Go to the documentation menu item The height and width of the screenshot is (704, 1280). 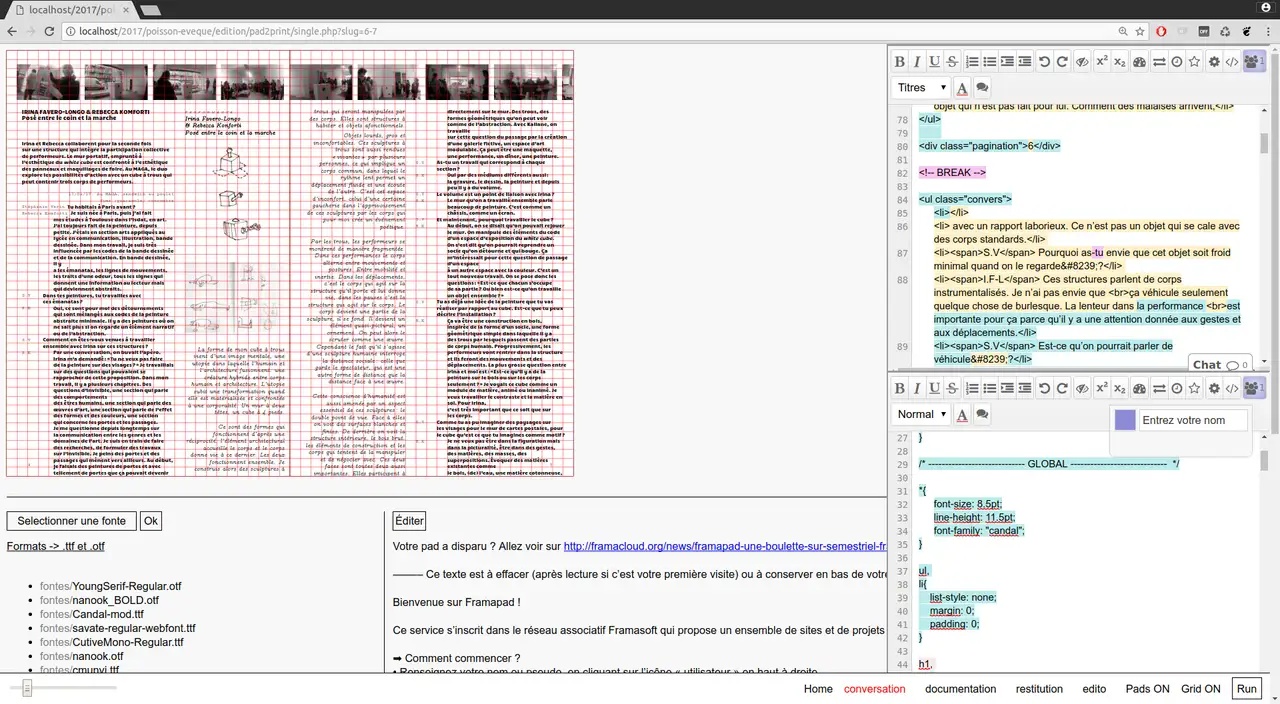click(960, 689)
